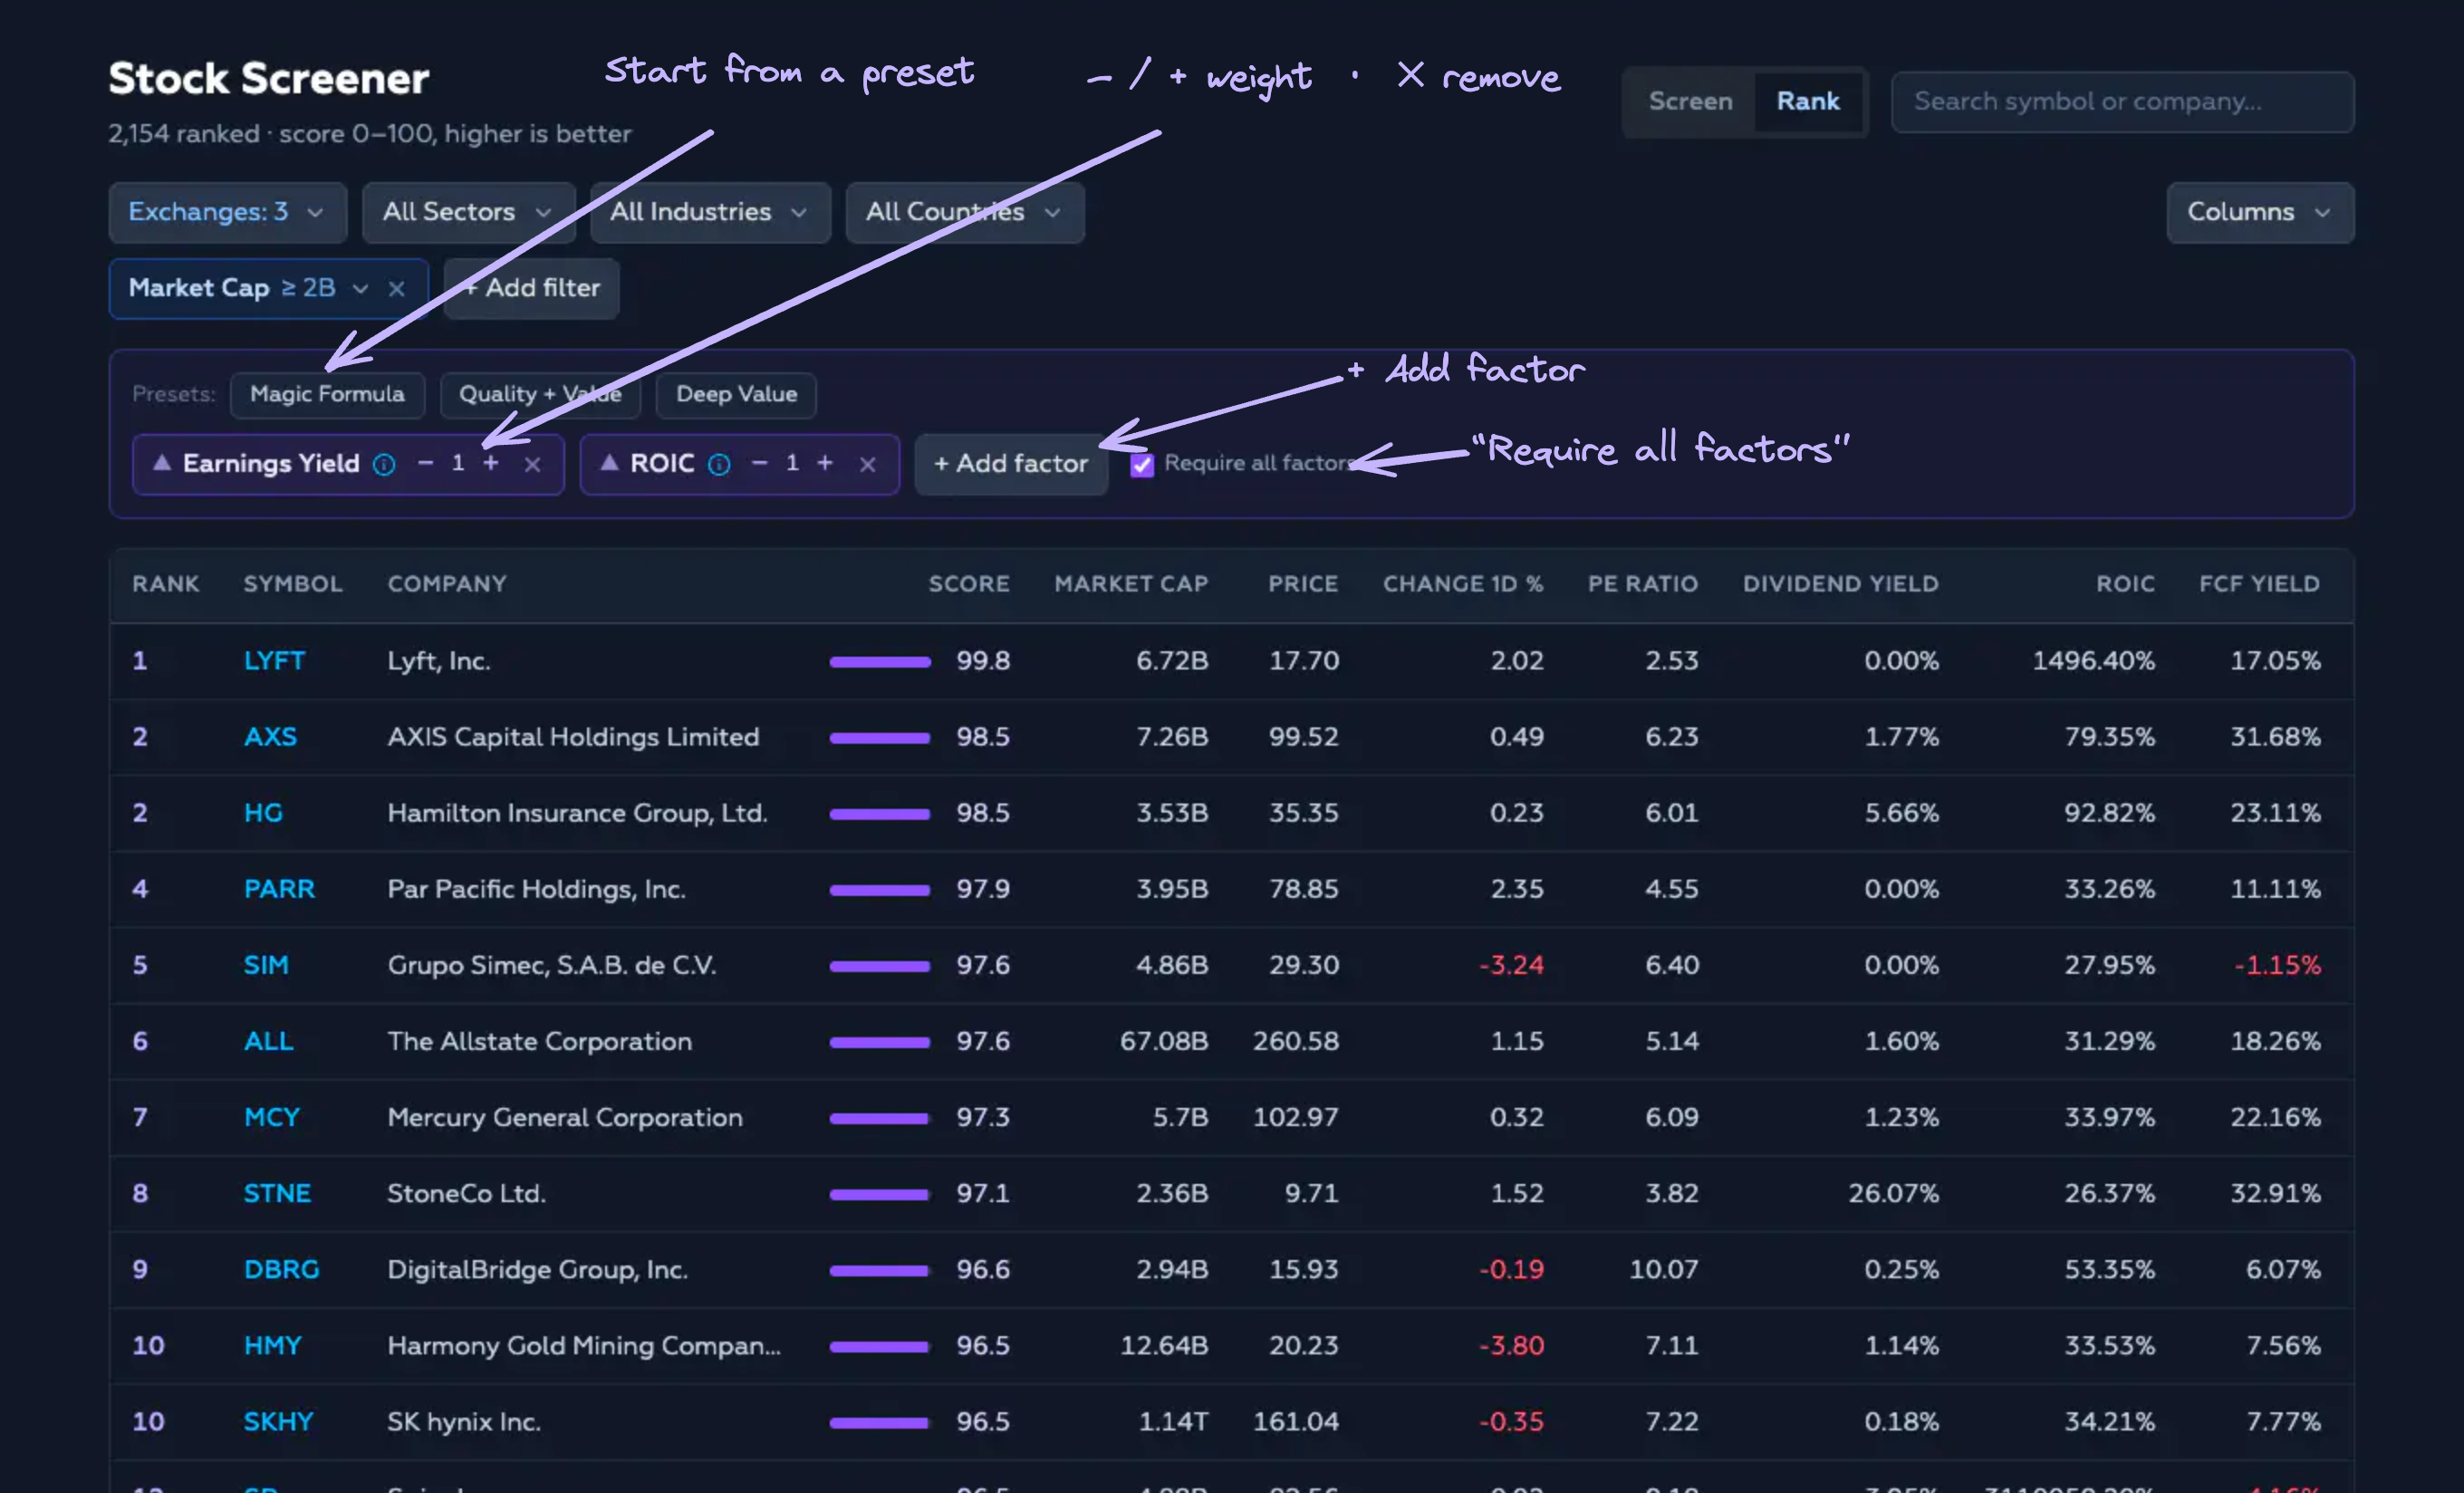This screenshot has height=1493, width=2464.
Task: Switch to Rank mode
Action: click(1808, 101)
